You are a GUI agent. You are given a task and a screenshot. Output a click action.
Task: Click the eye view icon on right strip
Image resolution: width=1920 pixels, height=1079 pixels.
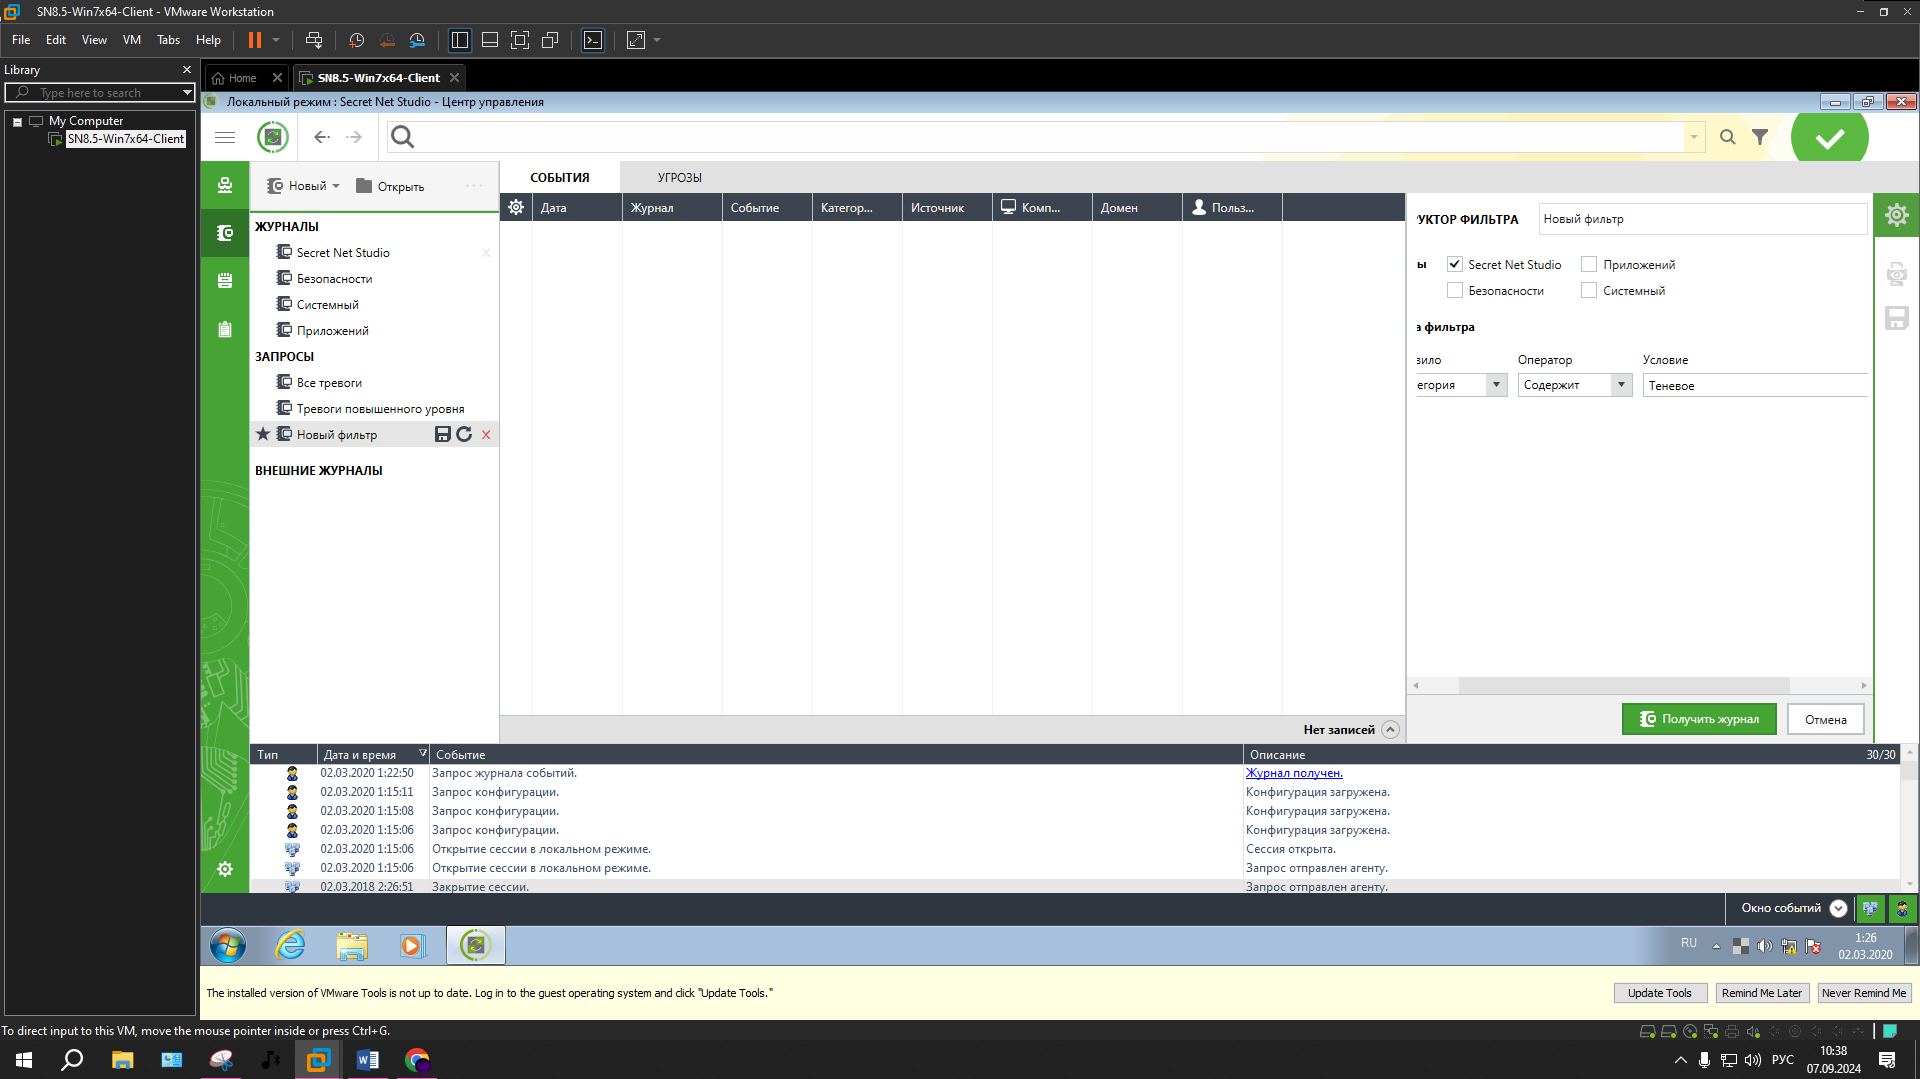pyautogui.click(x=1897, y=274)
